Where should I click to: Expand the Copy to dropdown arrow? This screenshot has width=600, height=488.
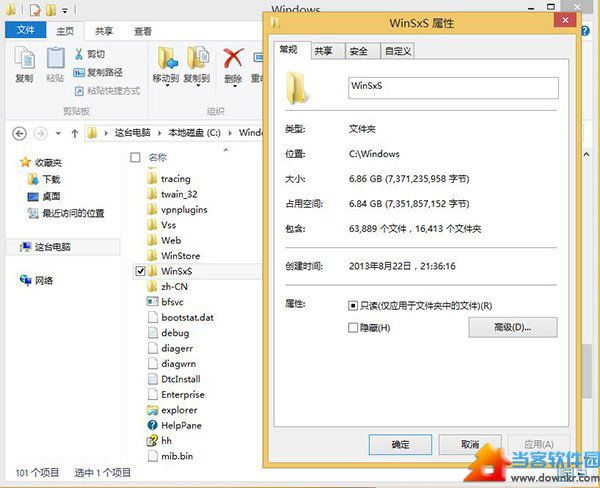pyautogui.click(x=198, y=86)
